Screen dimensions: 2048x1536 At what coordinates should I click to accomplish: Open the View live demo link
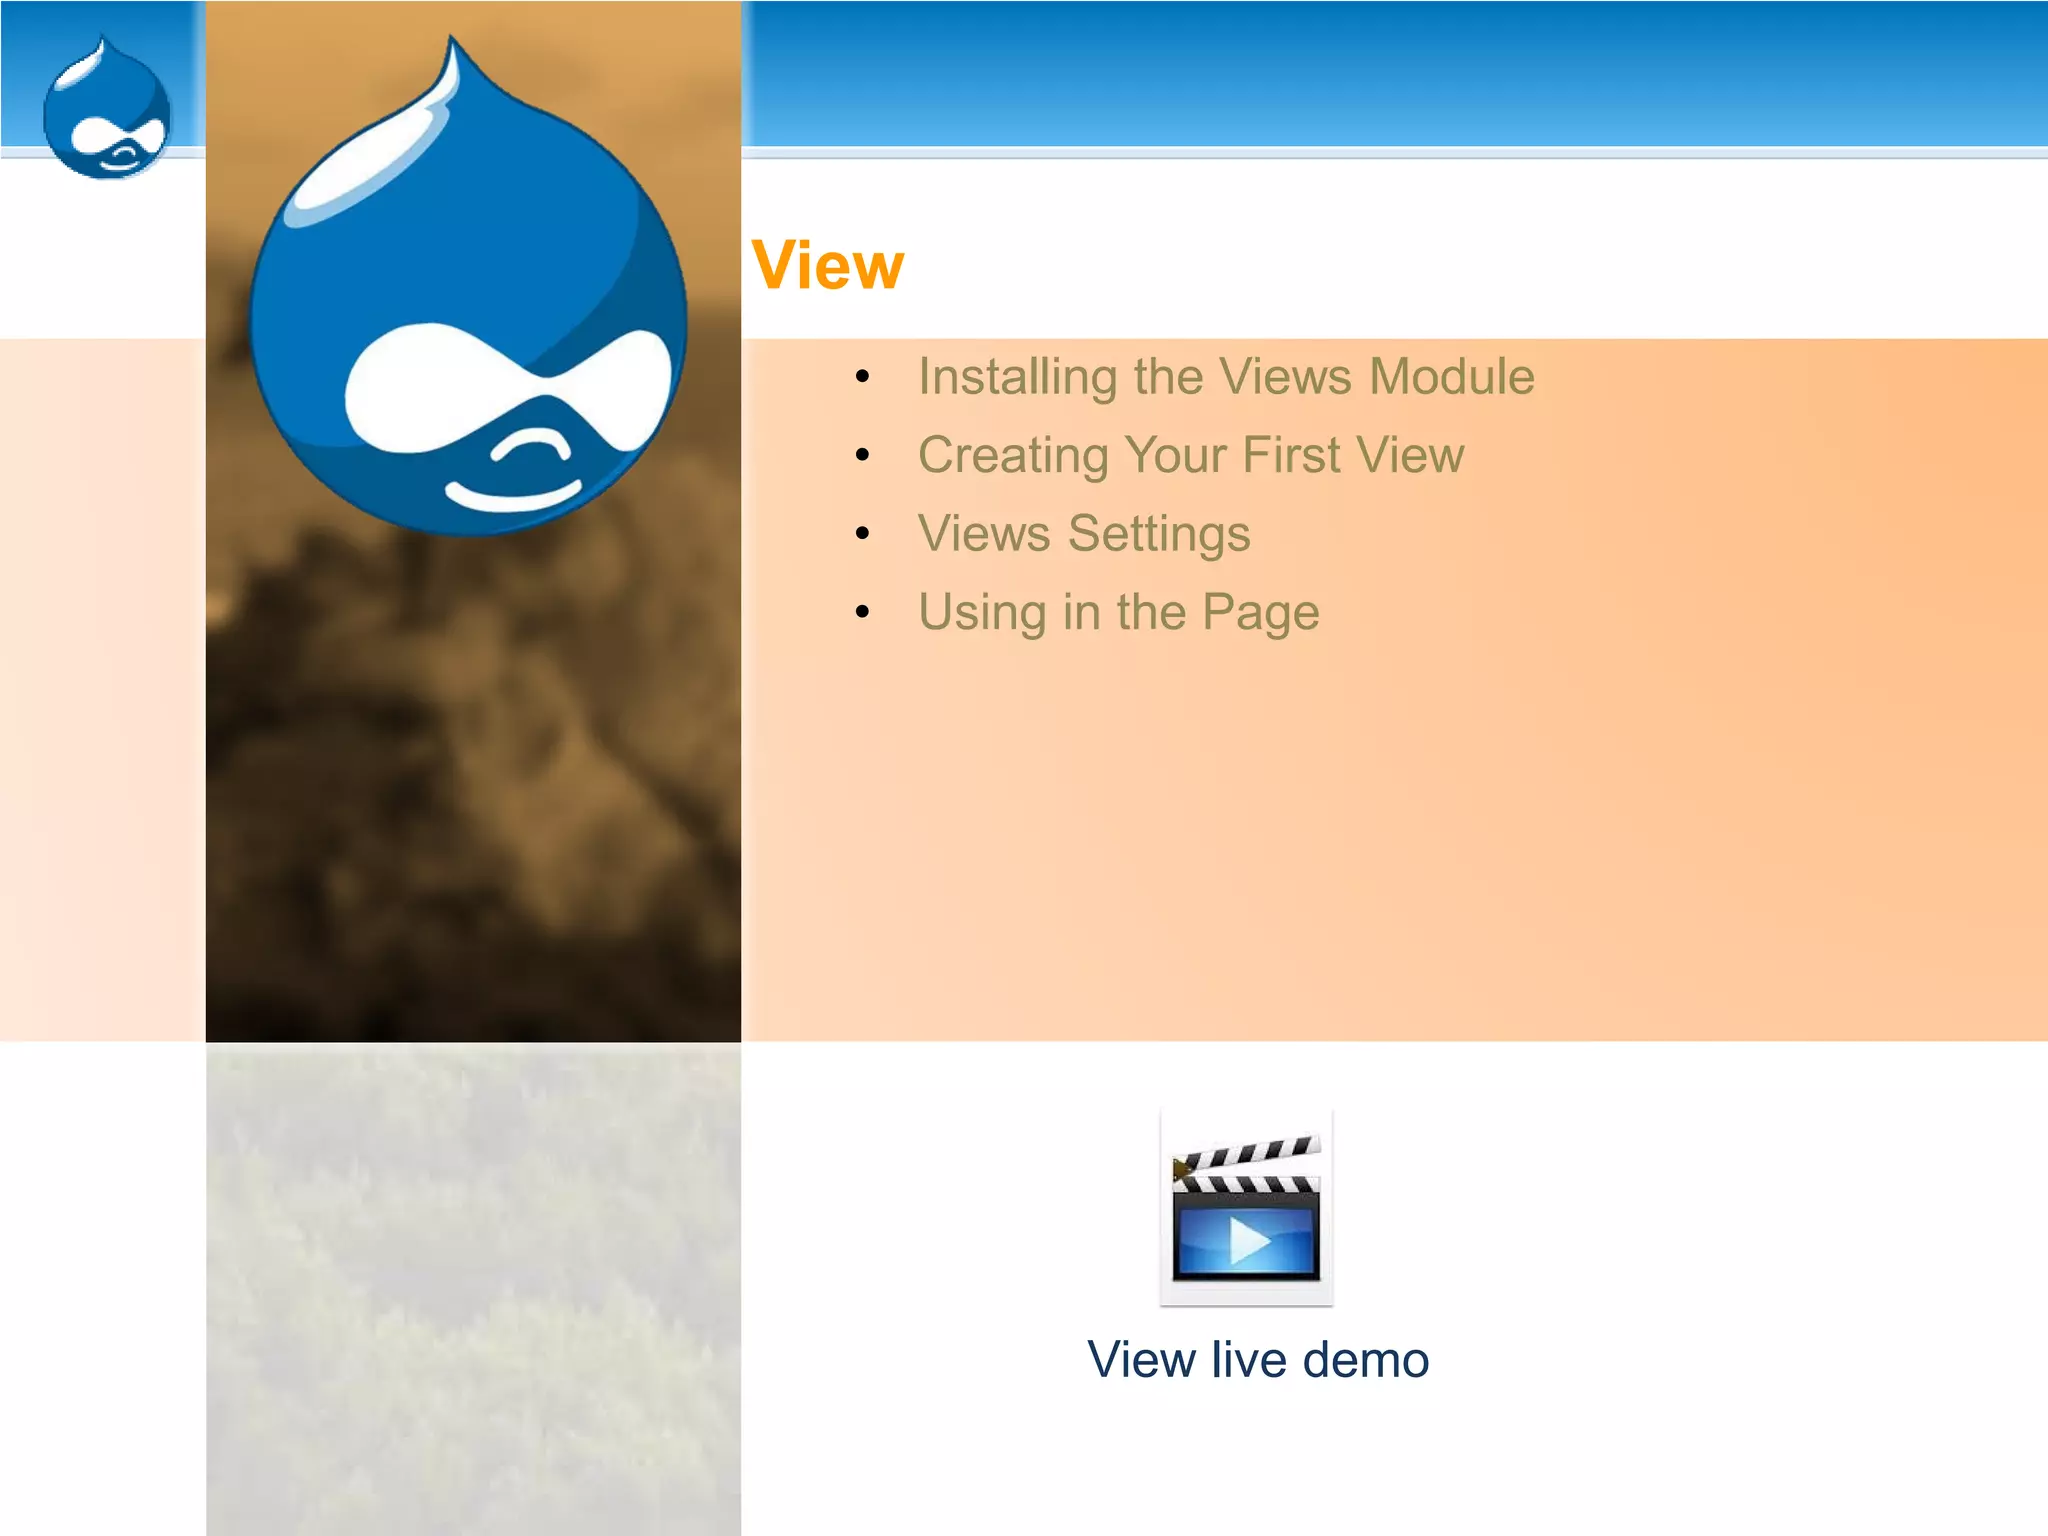click(1258, 1360)
